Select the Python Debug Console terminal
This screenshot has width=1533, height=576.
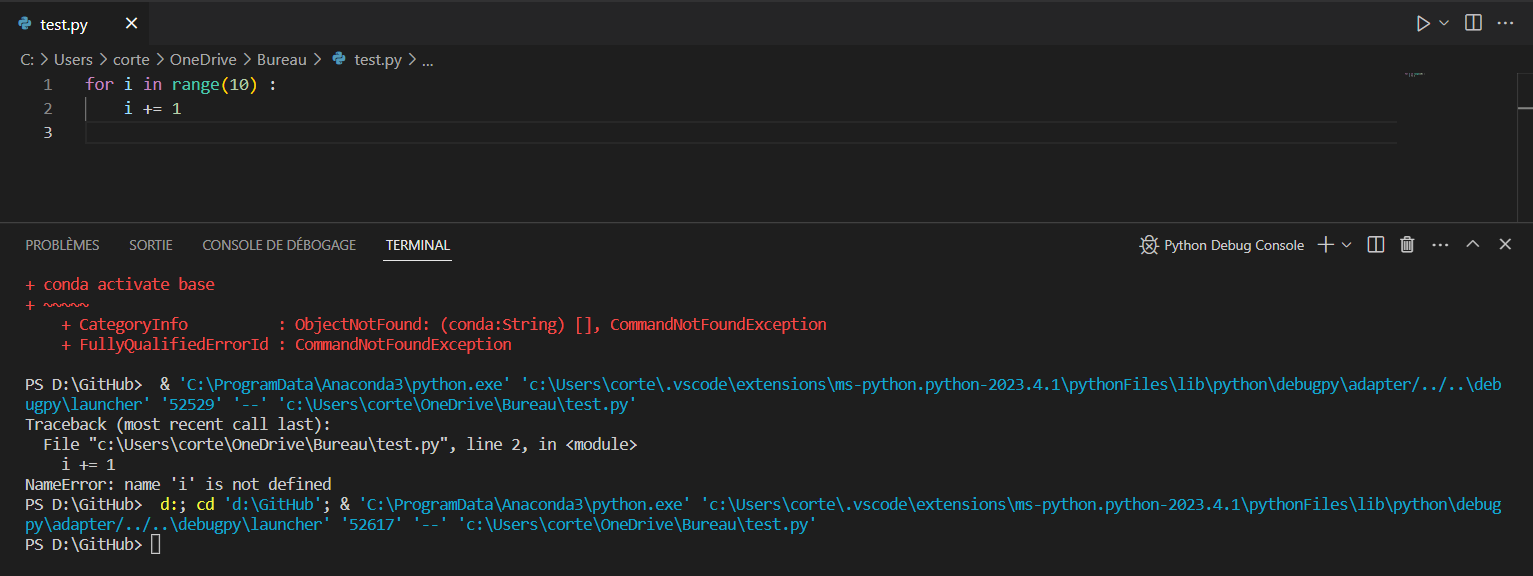pyautogui.click(x=1222, y=245)
